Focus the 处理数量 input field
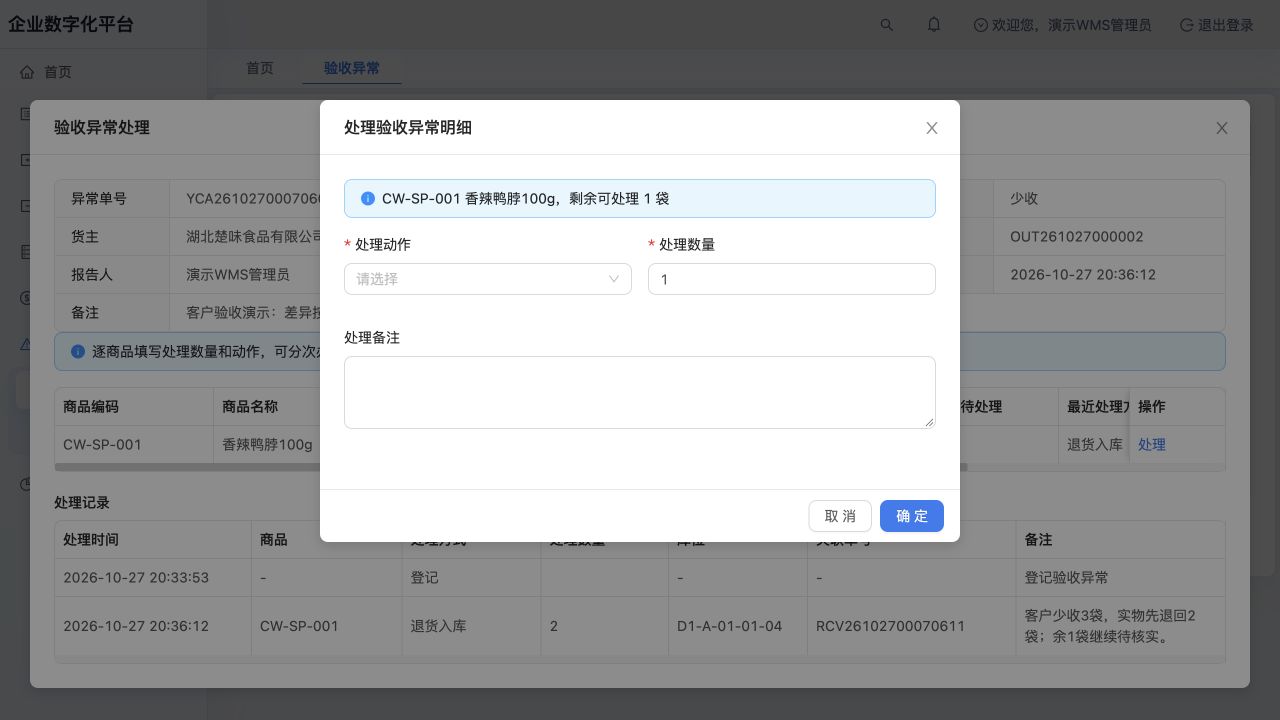Screen dimensions: 1280x720 coord(792,279)
